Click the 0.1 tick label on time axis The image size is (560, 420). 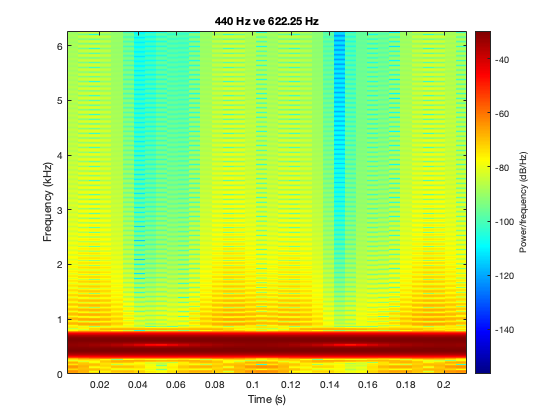pyautogui.click(x=252, y=385)
